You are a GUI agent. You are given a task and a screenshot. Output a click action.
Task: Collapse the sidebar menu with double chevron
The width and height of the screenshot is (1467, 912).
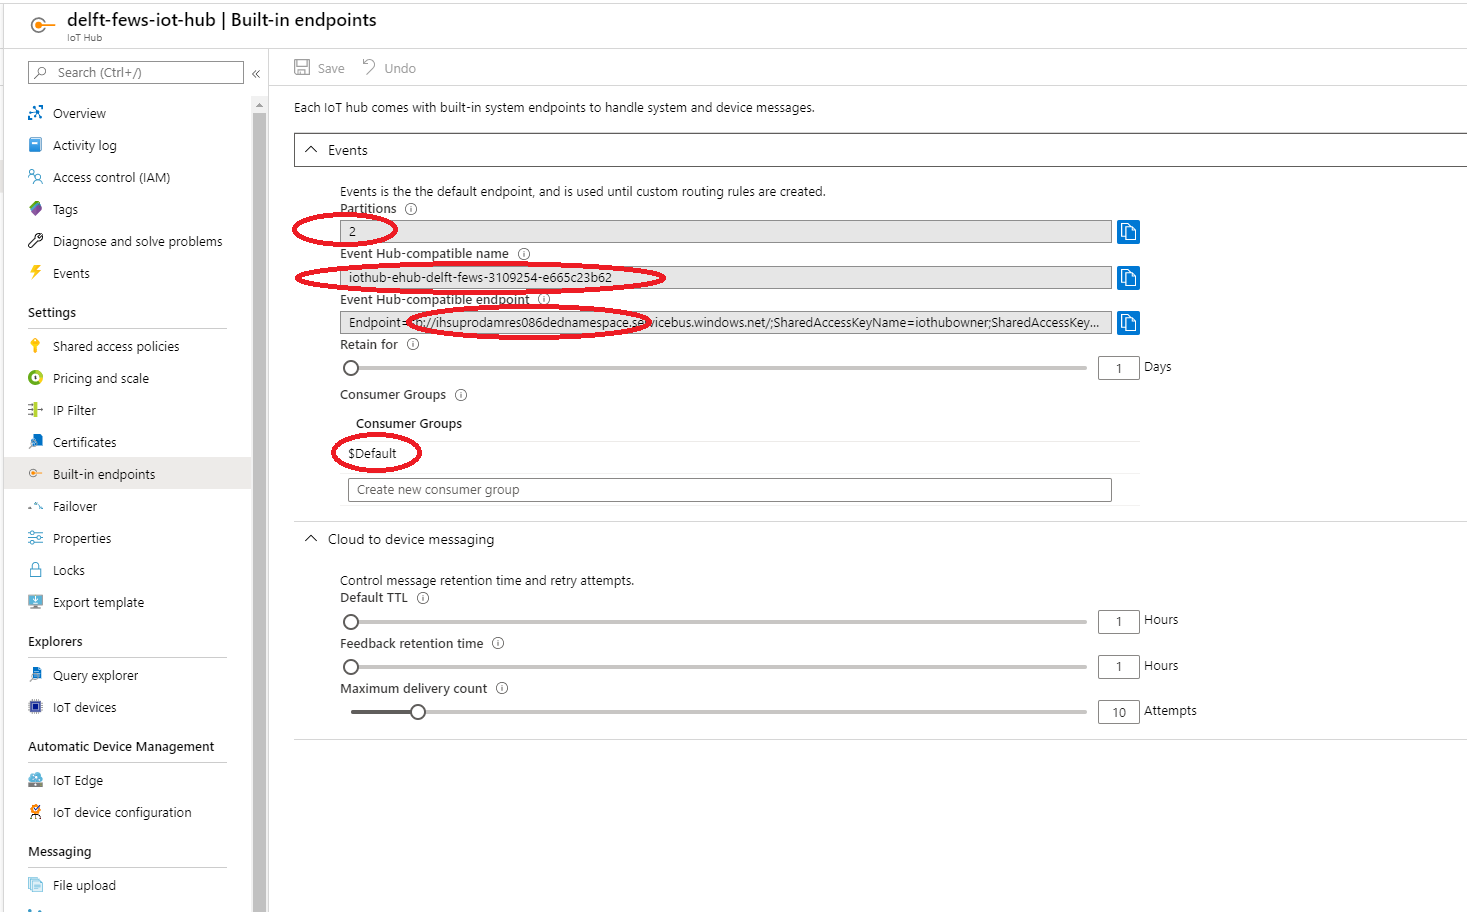(x=256, y=73)
